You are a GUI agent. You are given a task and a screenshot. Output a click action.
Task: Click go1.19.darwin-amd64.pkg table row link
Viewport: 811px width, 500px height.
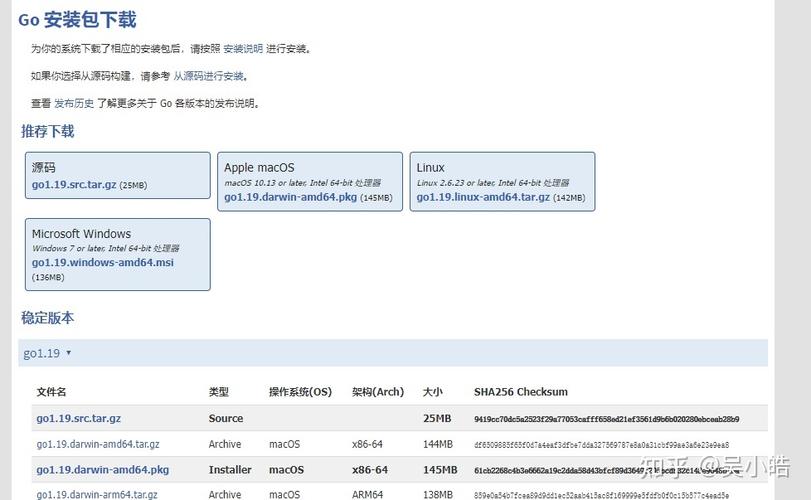[x=102, y=470]
